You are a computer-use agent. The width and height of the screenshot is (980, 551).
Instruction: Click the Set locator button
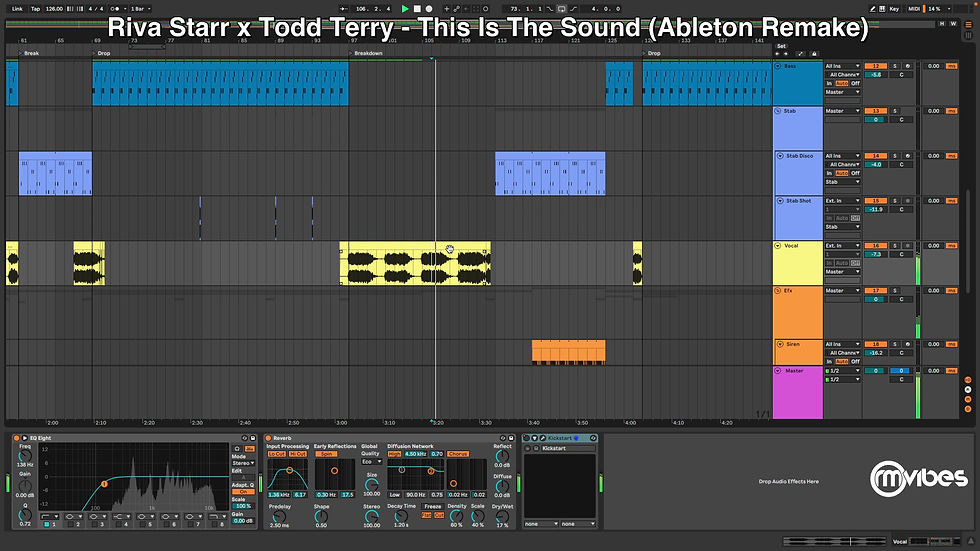(x=781, y=46)
